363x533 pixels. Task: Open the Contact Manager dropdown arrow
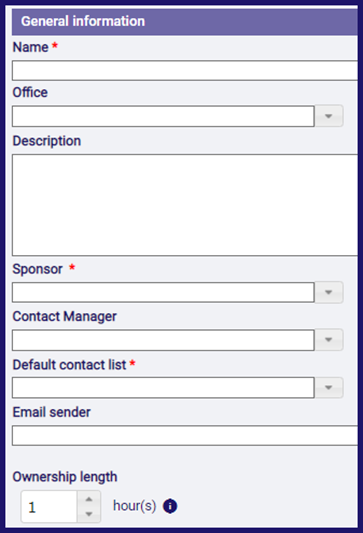(328, 340)
